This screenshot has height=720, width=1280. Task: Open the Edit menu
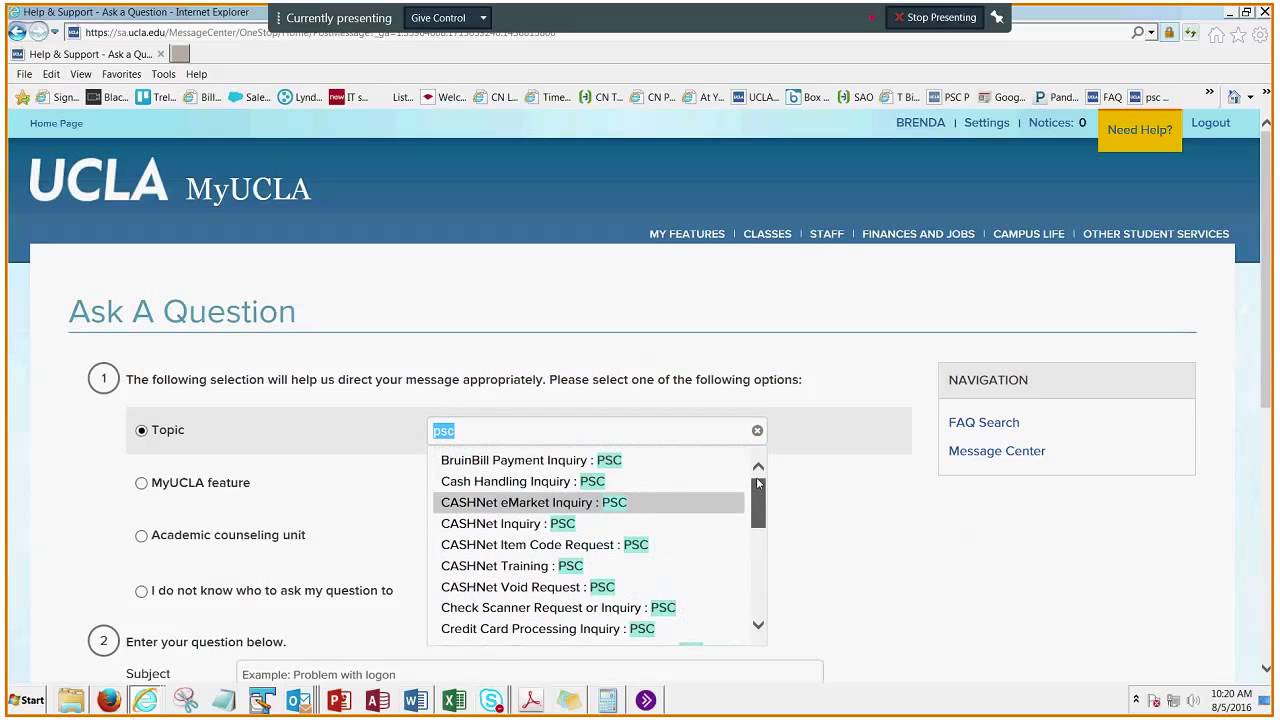coord(51,74)
